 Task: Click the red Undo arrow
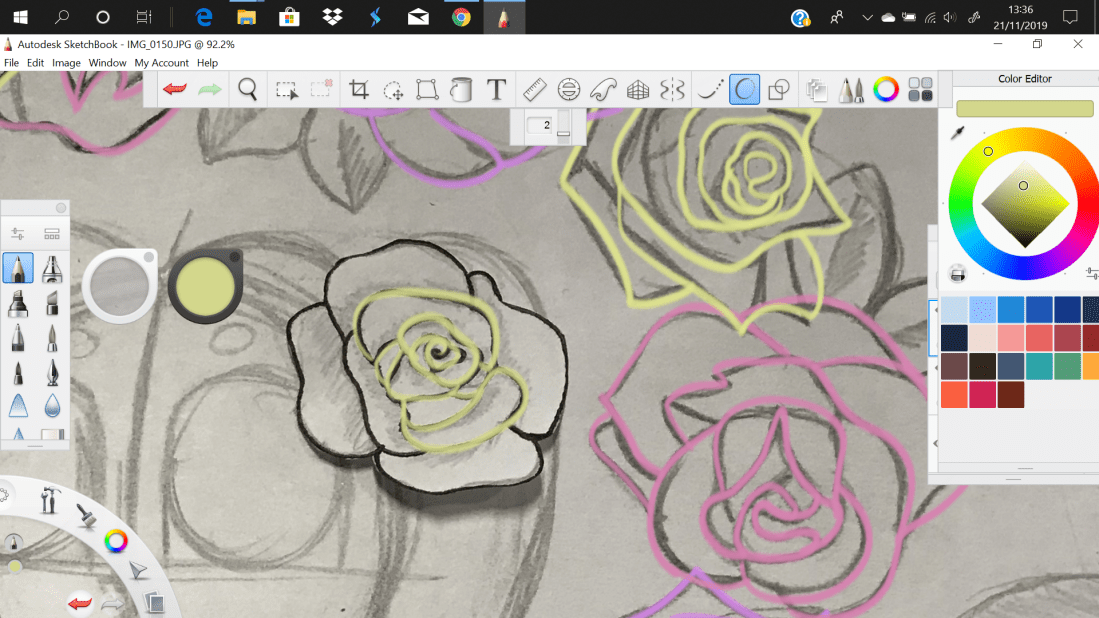tap(177, 89)
